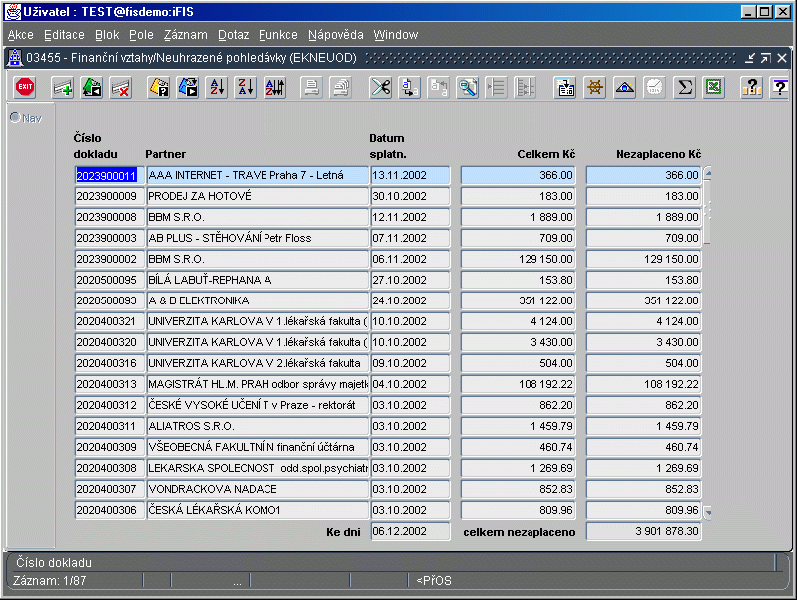Open the advanced sort settings icon
This screenshot has width=797, height=600.
[275, 87]
